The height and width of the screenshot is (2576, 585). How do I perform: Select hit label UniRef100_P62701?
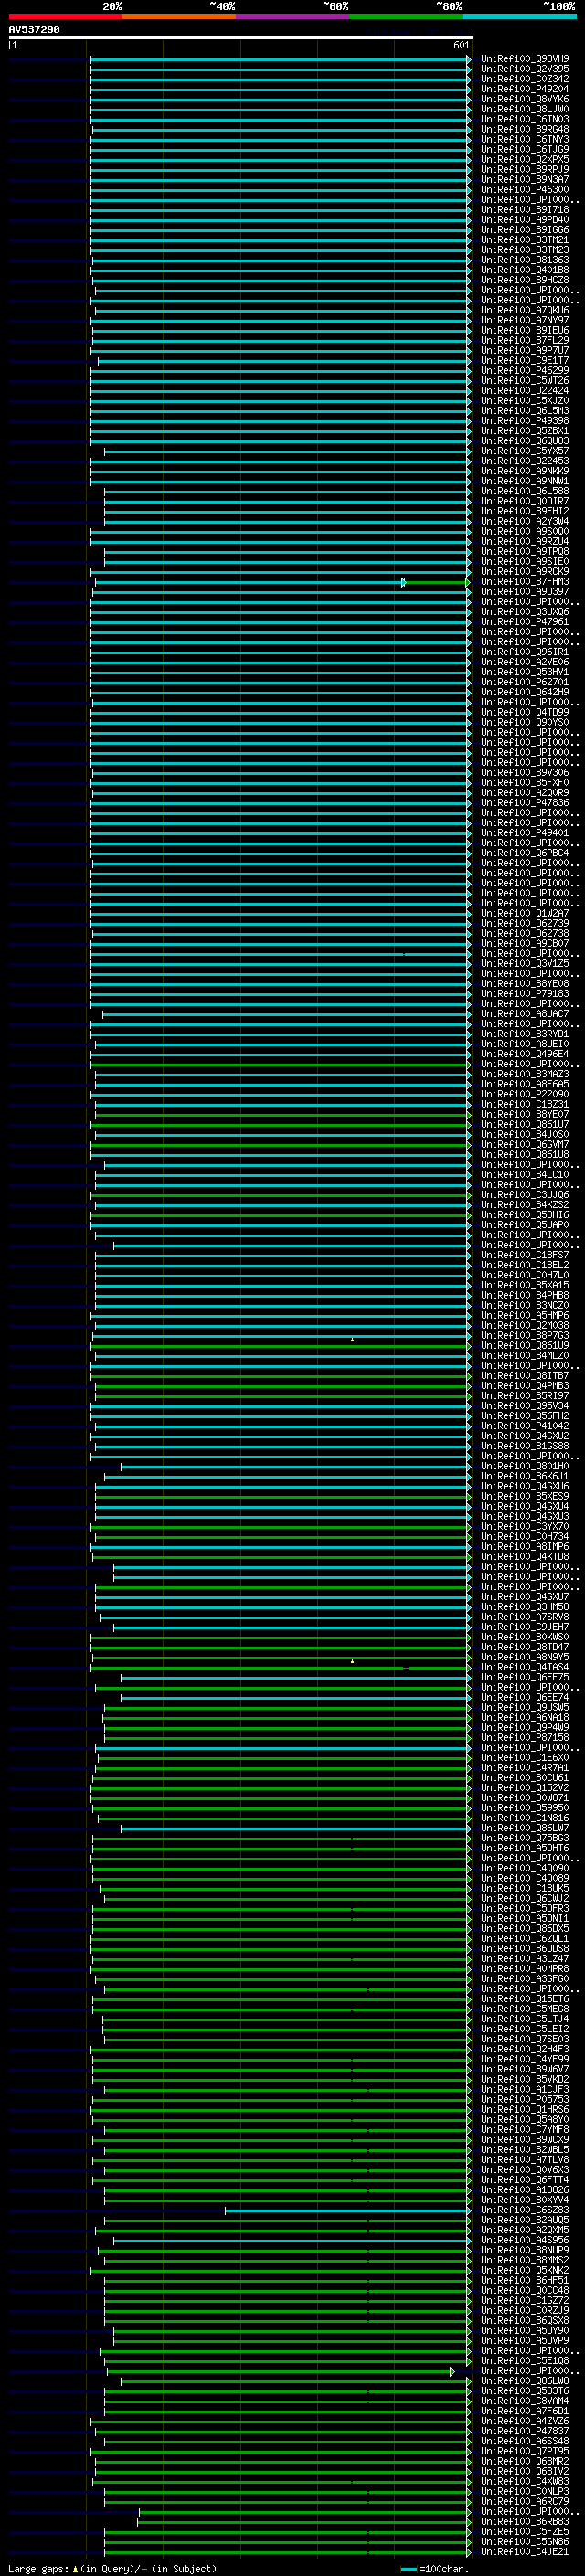click(x=525, y=682)
